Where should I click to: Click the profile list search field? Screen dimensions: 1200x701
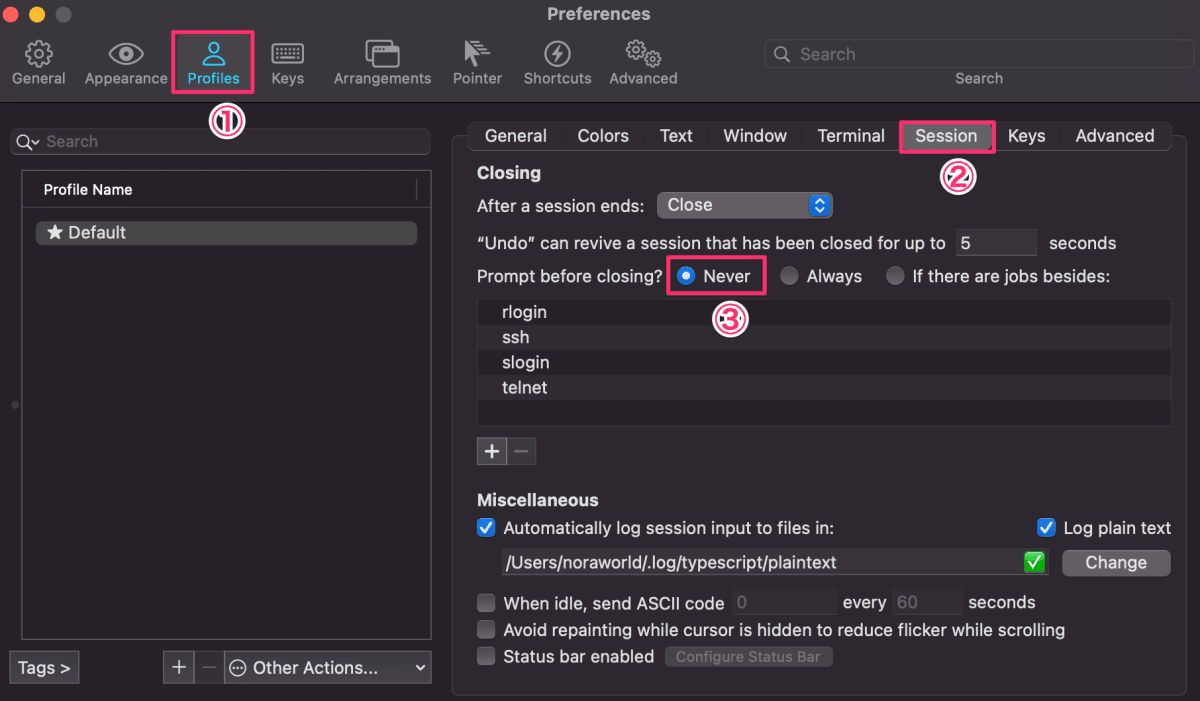click(x=221, y=142)
